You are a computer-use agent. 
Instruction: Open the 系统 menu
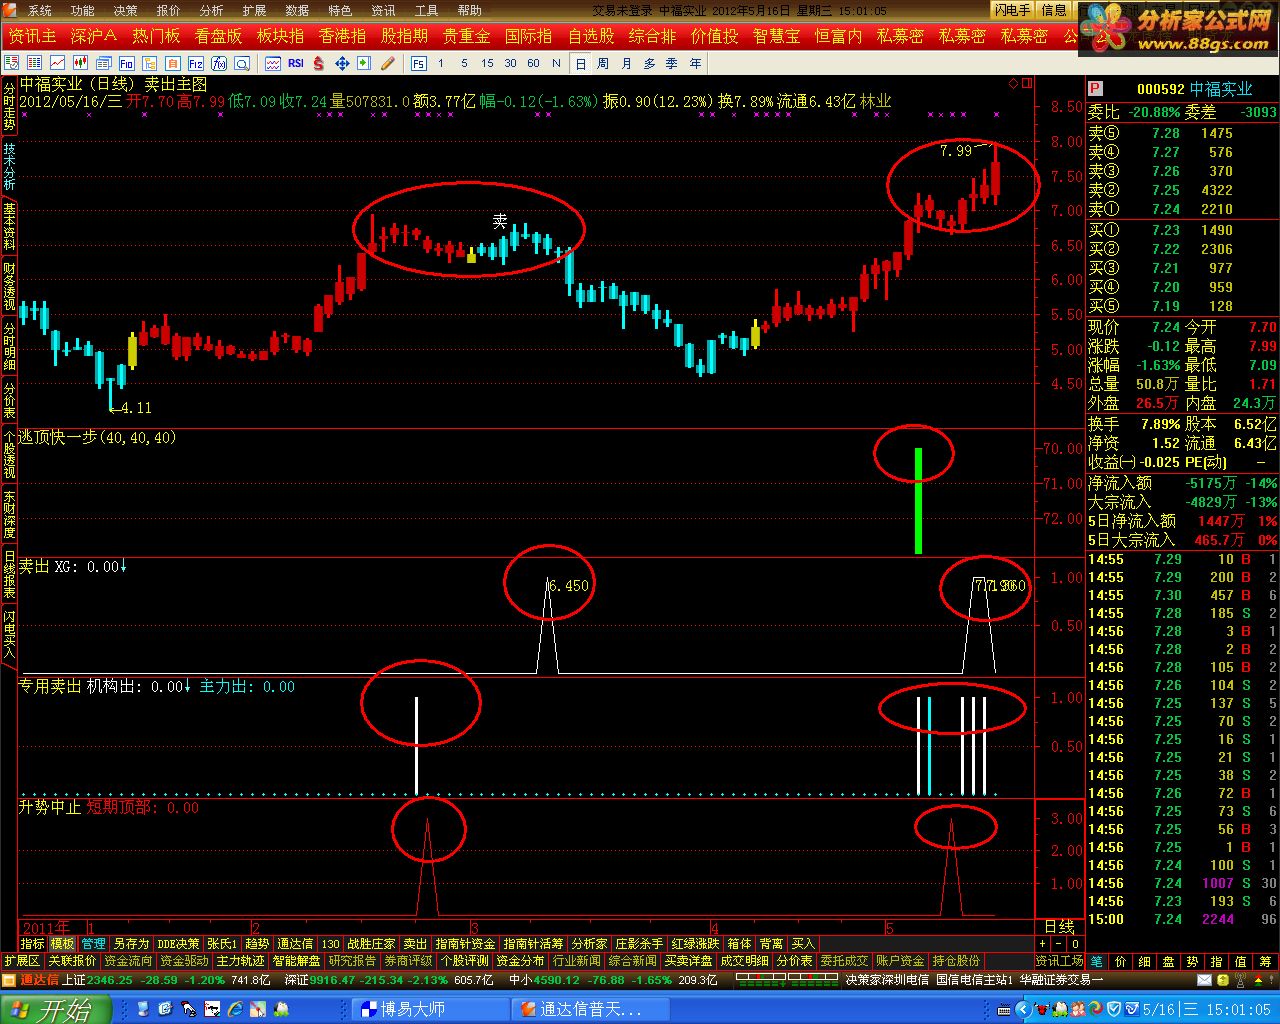39,11
